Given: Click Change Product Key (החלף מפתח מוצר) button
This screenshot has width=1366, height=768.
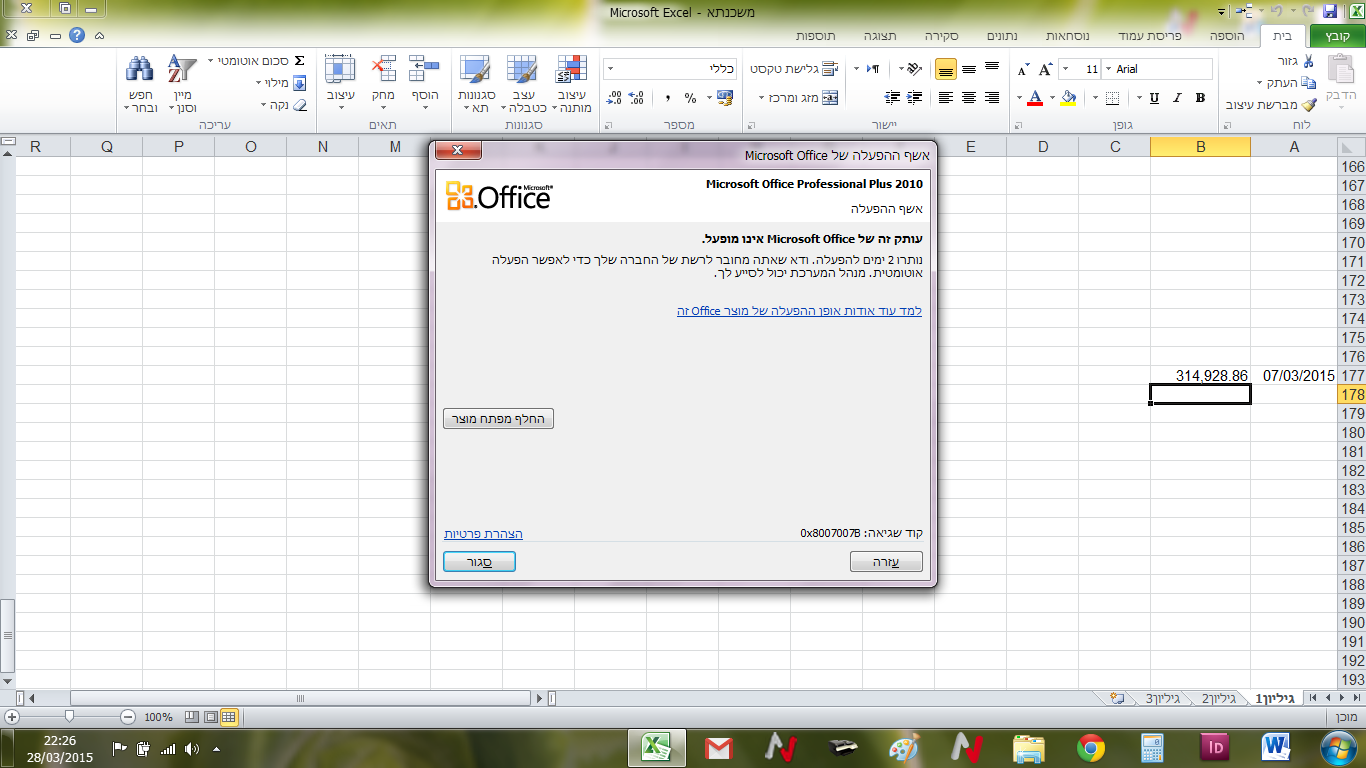Looking at the screenshot, I should pyautogui.click(x=498, y=419).
